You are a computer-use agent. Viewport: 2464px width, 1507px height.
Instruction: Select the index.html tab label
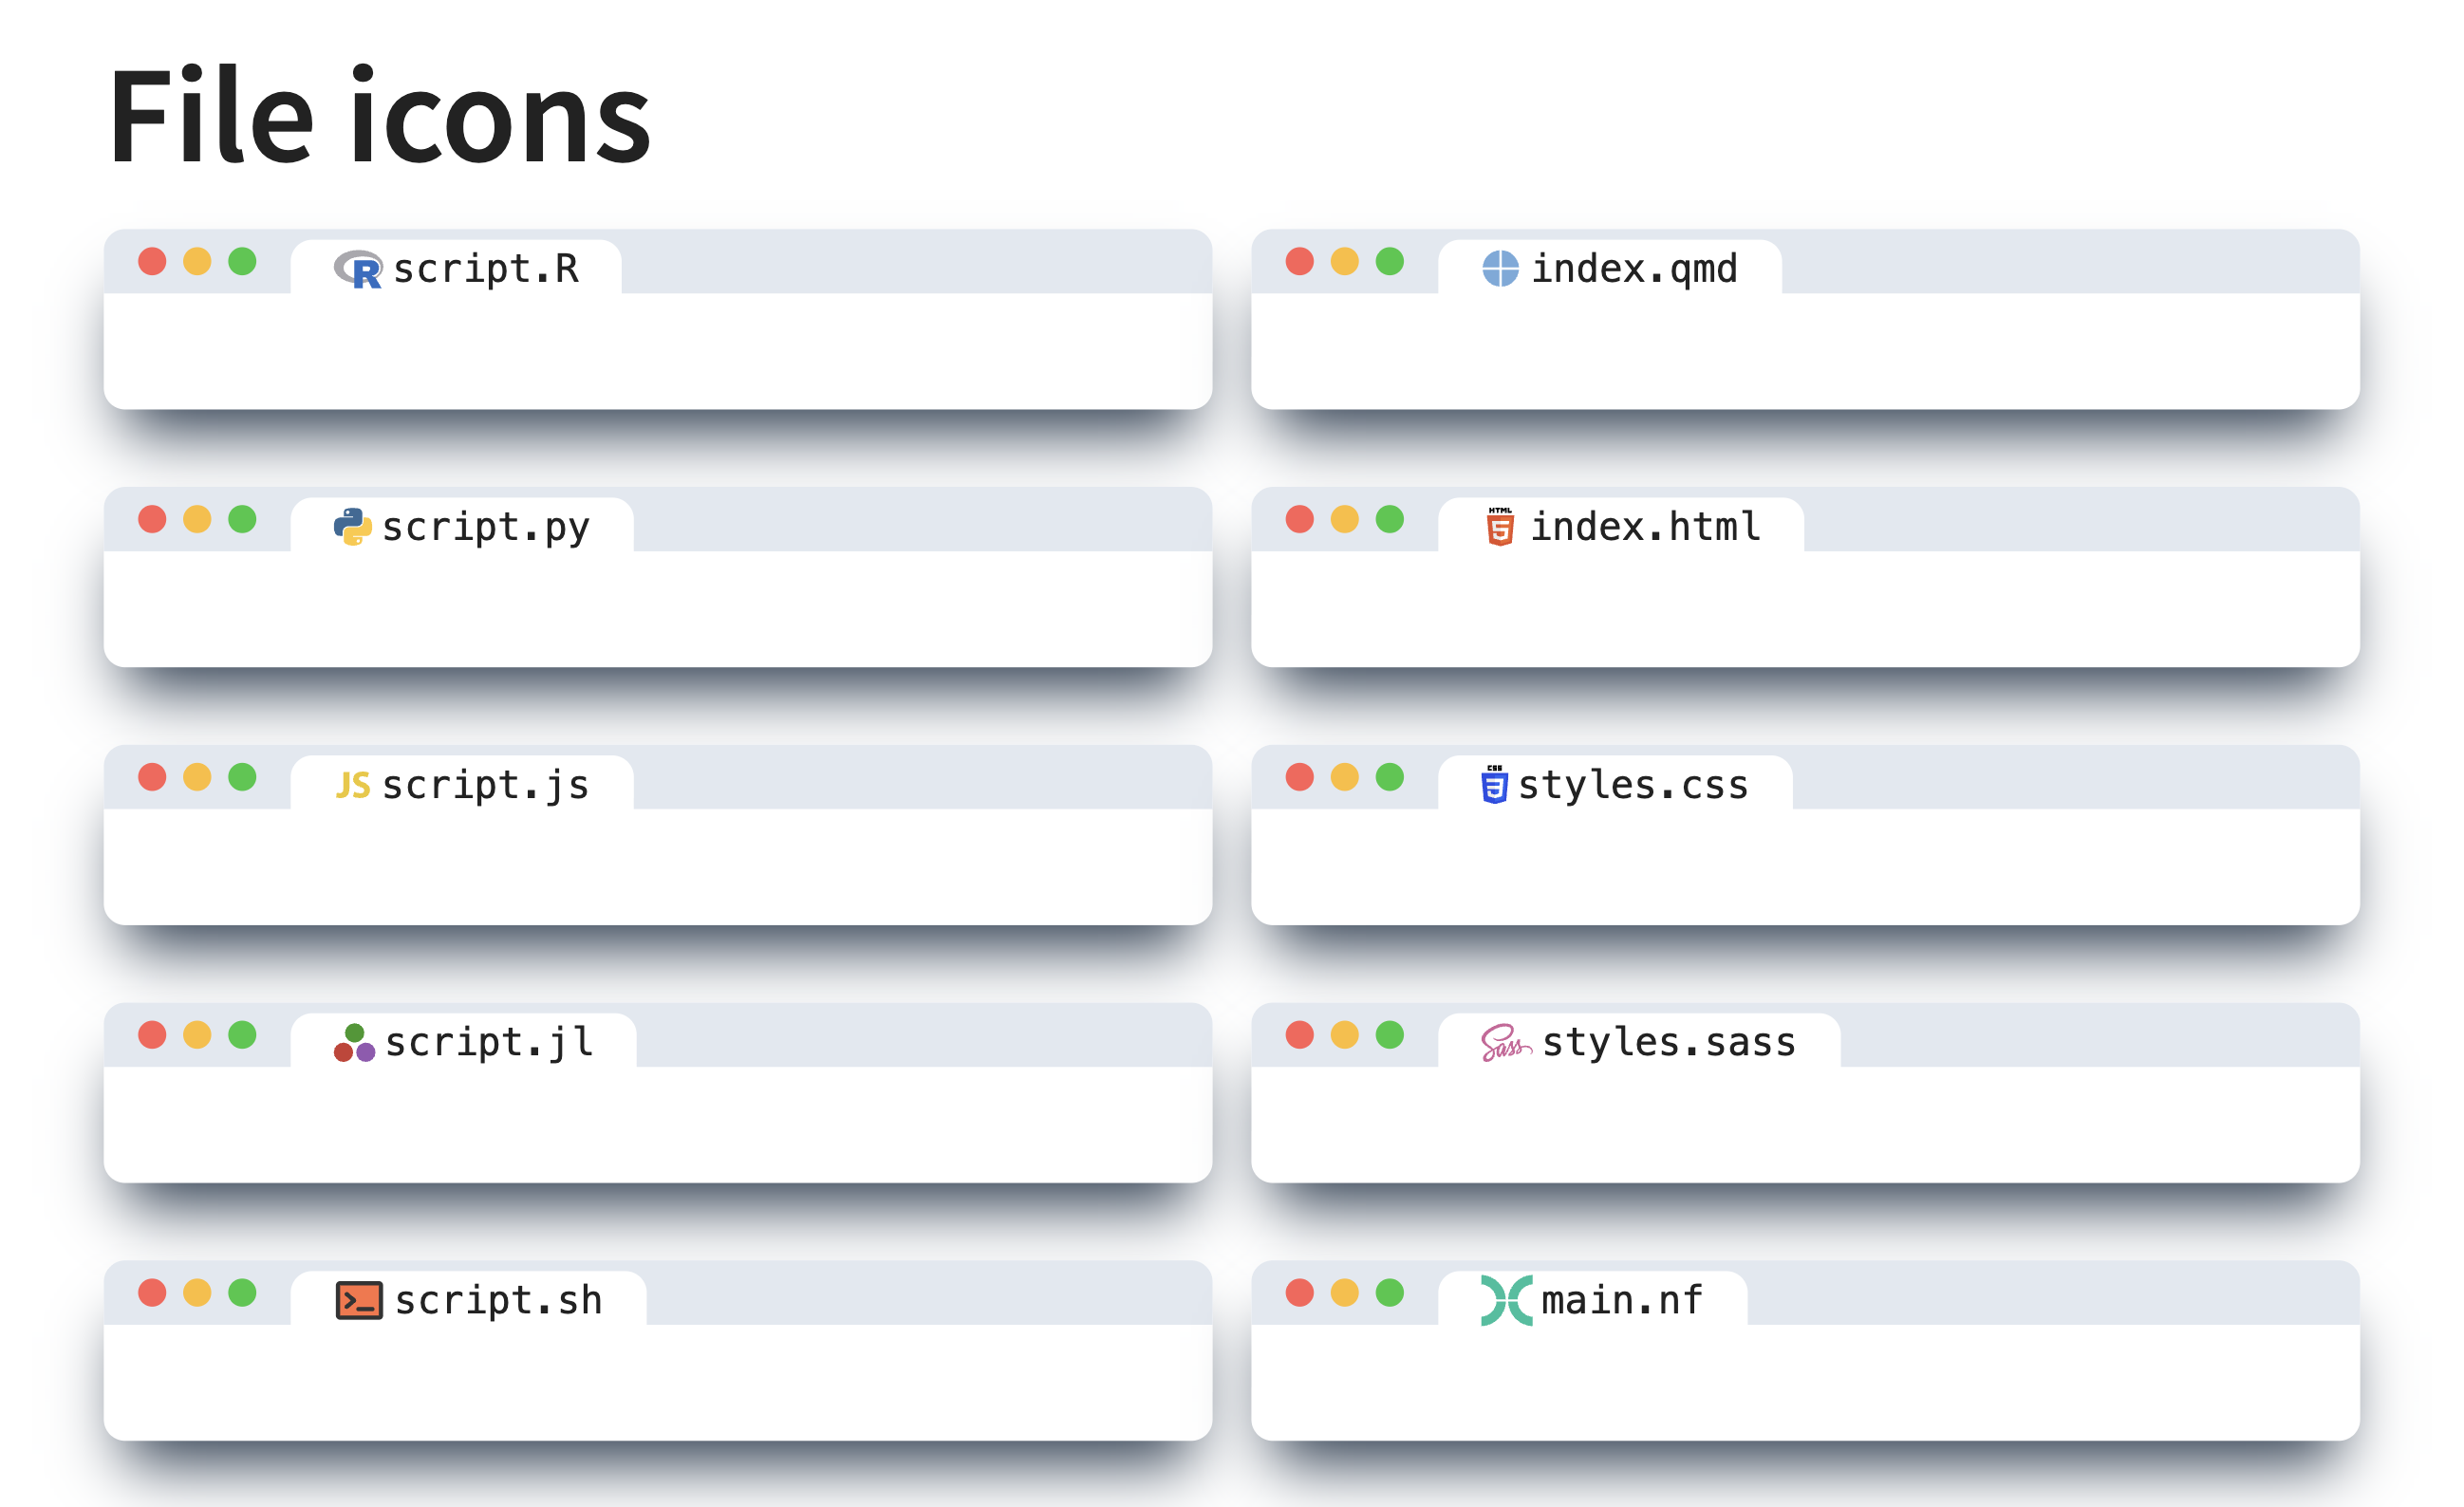(x=1645, y=527)
